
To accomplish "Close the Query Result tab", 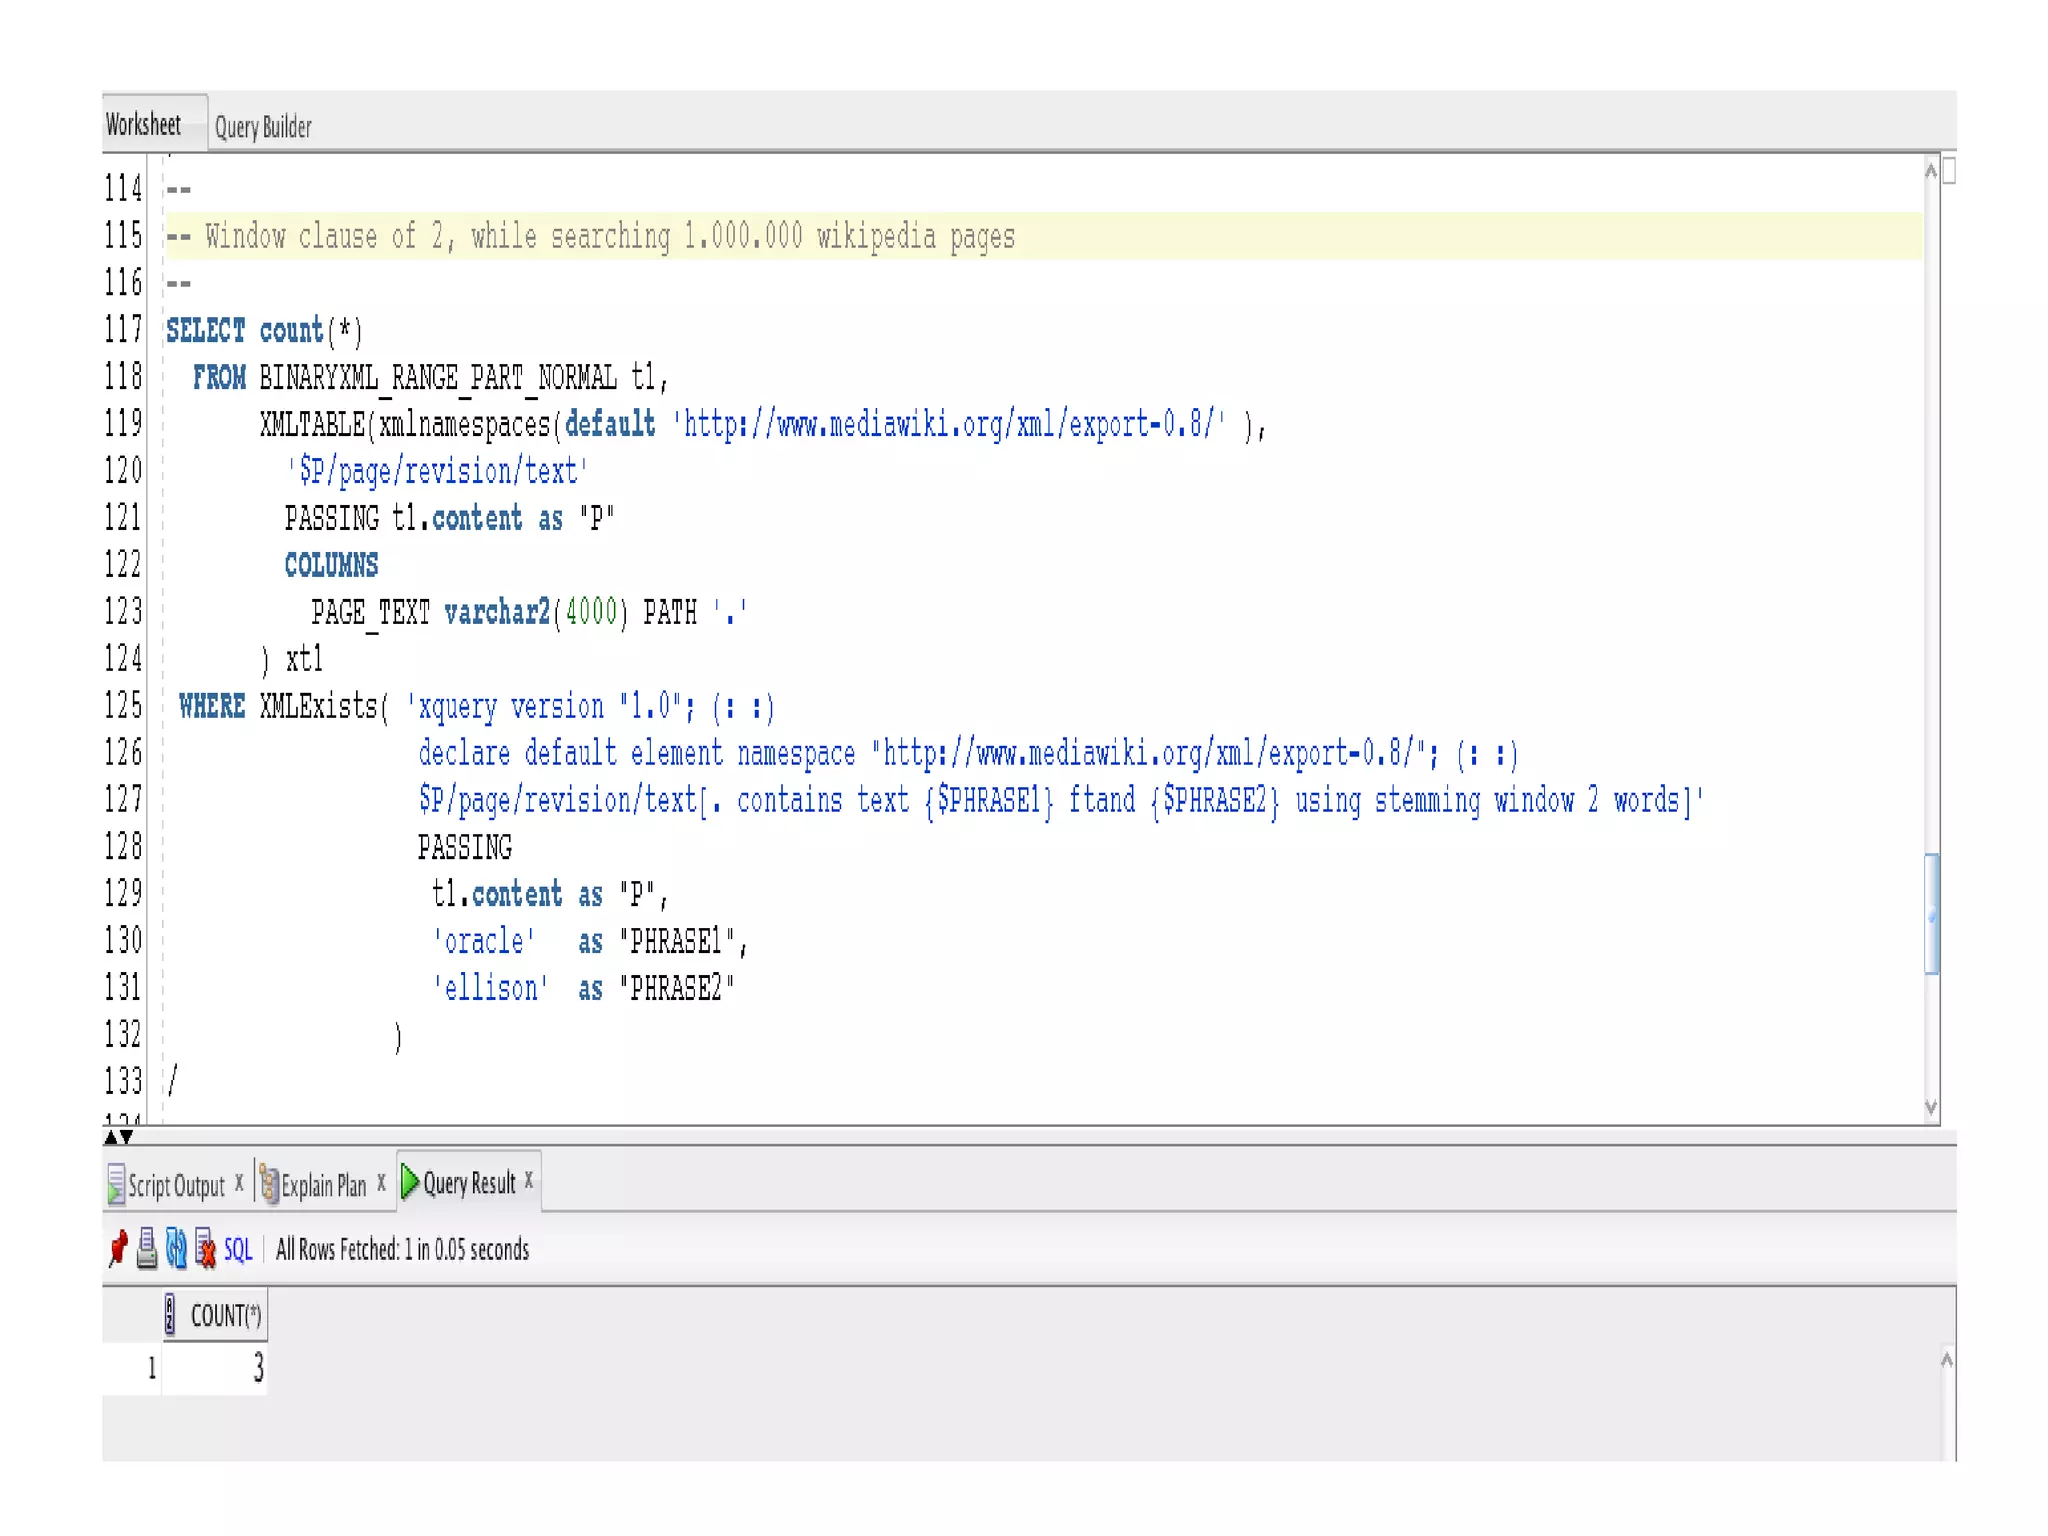I will [529, 1180].
